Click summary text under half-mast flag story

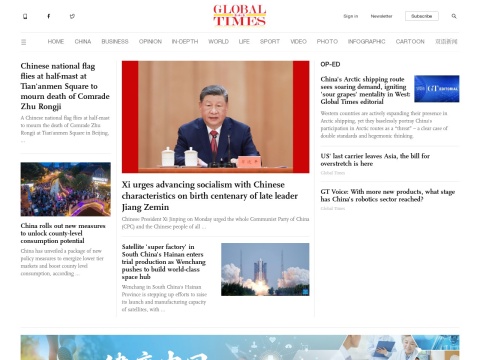coord(65,129)
